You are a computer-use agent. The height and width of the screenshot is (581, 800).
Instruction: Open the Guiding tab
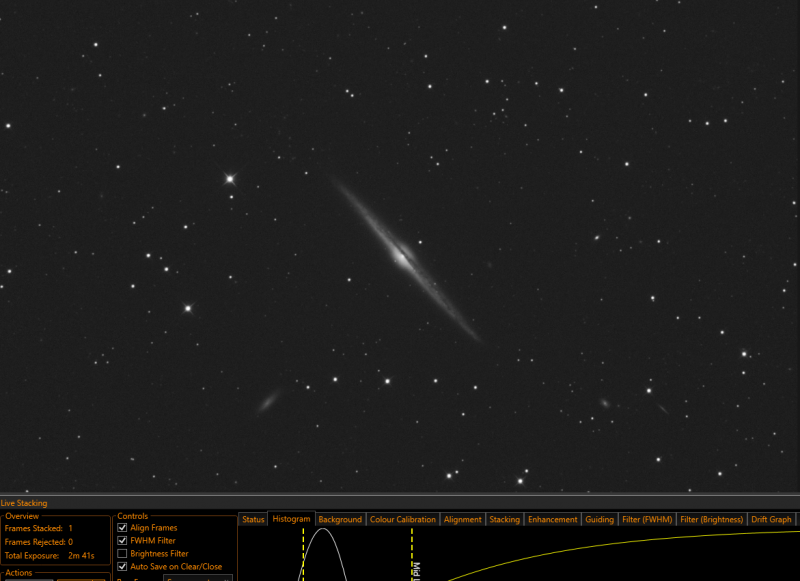pyautogui.click(x=599, y=519)
